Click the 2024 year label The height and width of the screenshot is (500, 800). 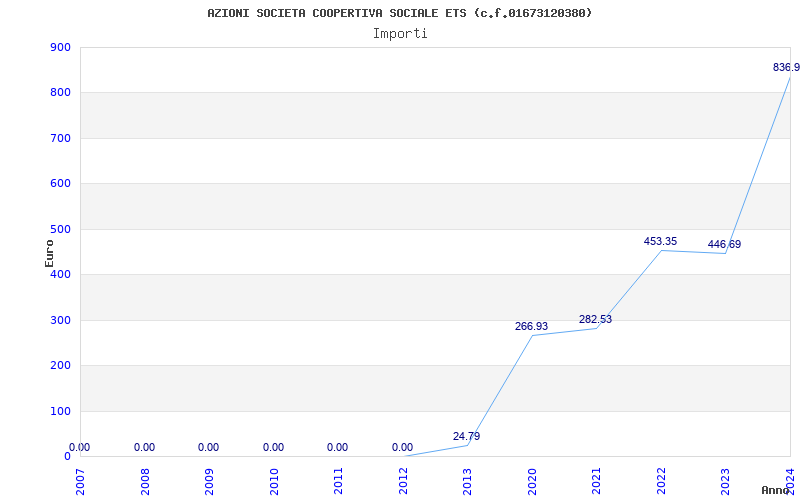point(790,481)
